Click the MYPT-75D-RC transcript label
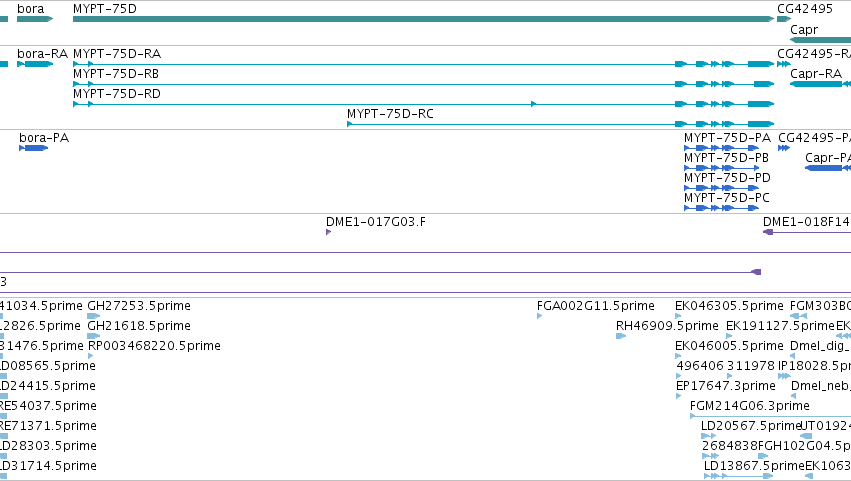Viewport: 851px width, 481px height. pyautogui.click(x=390, y=114)
